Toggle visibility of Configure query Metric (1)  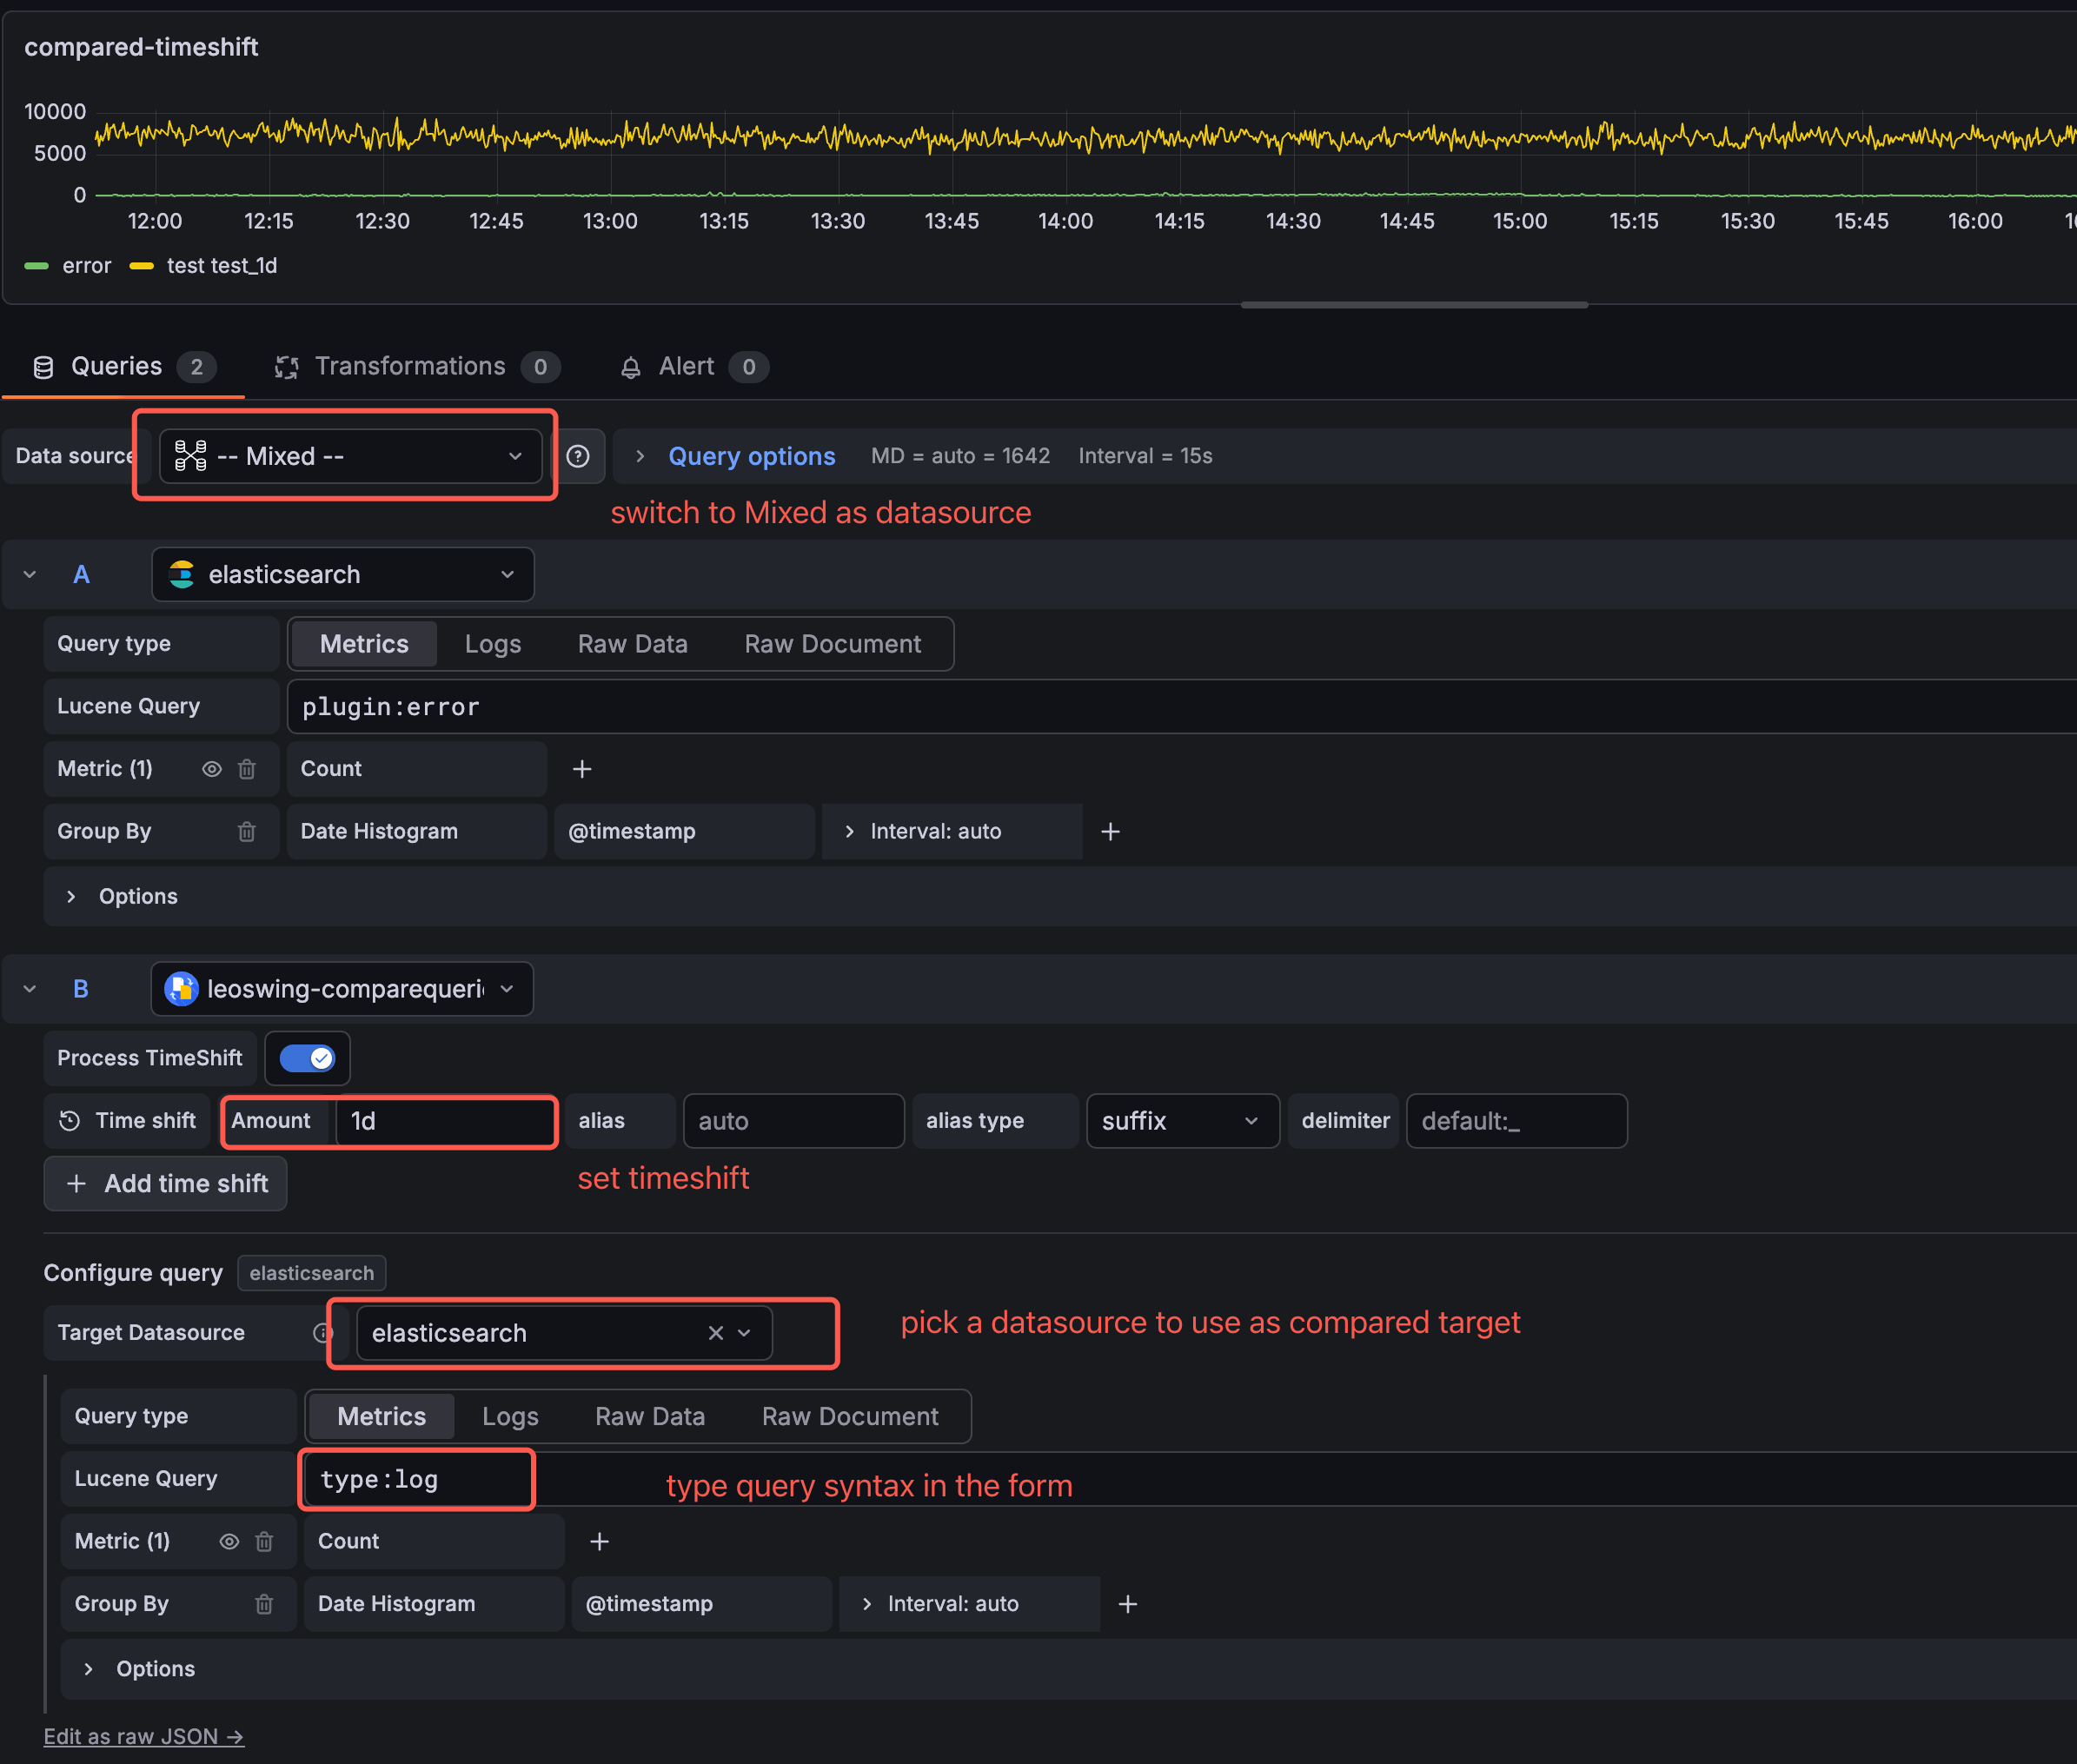229,1542
